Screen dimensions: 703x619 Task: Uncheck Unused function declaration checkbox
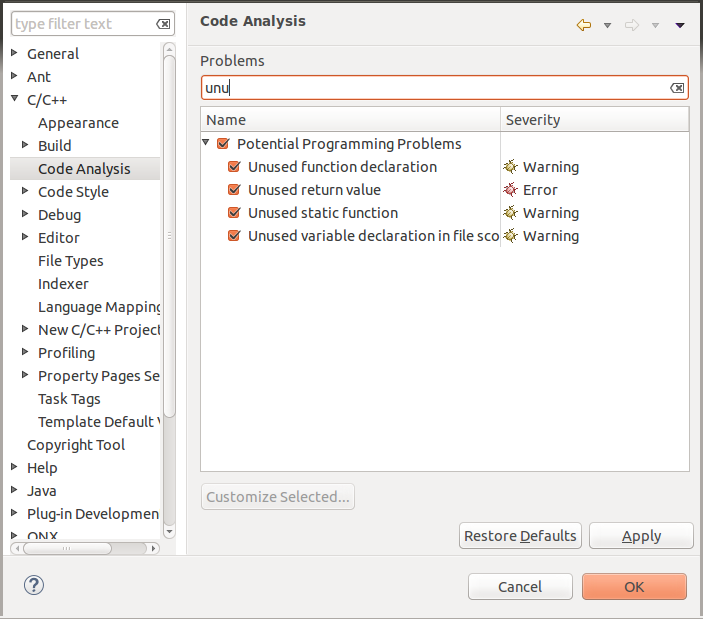click(234, 167)
